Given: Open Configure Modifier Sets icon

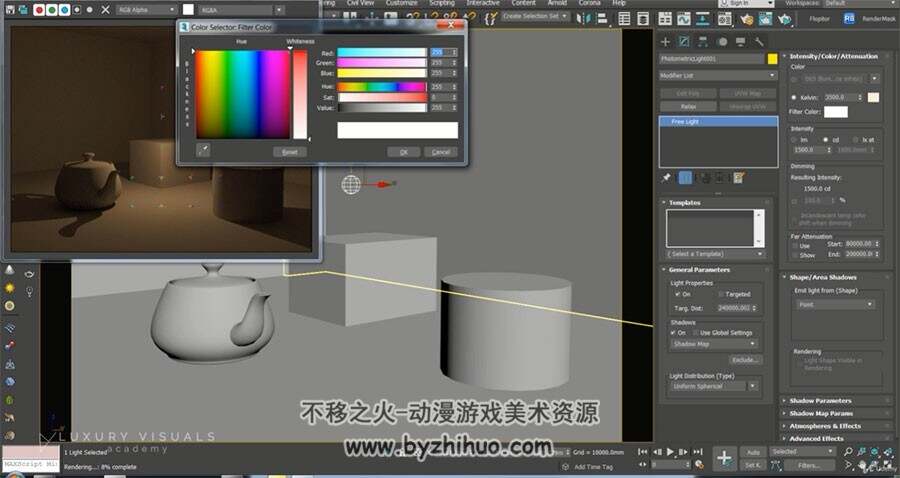Looking at the screenshot, I should click(739, 178).
